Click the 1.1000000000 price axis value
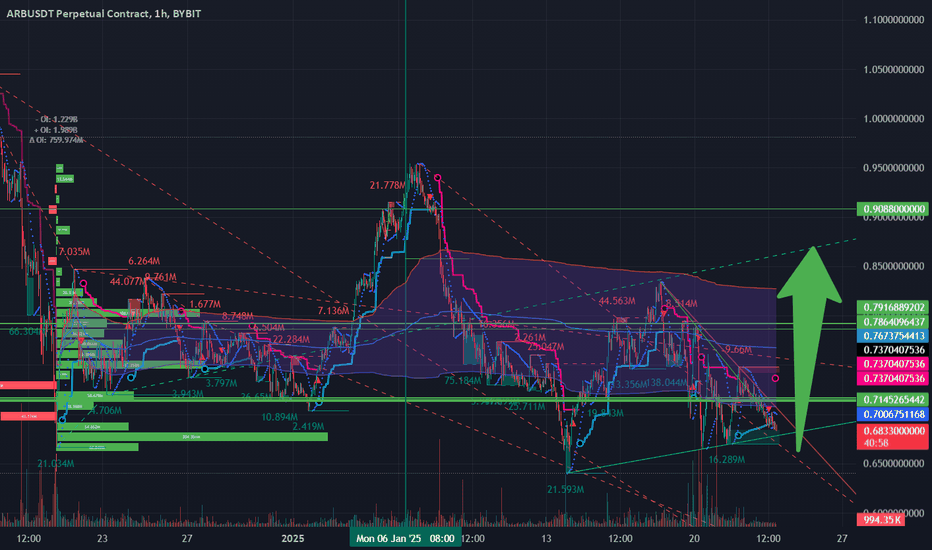 coord(893,20)
